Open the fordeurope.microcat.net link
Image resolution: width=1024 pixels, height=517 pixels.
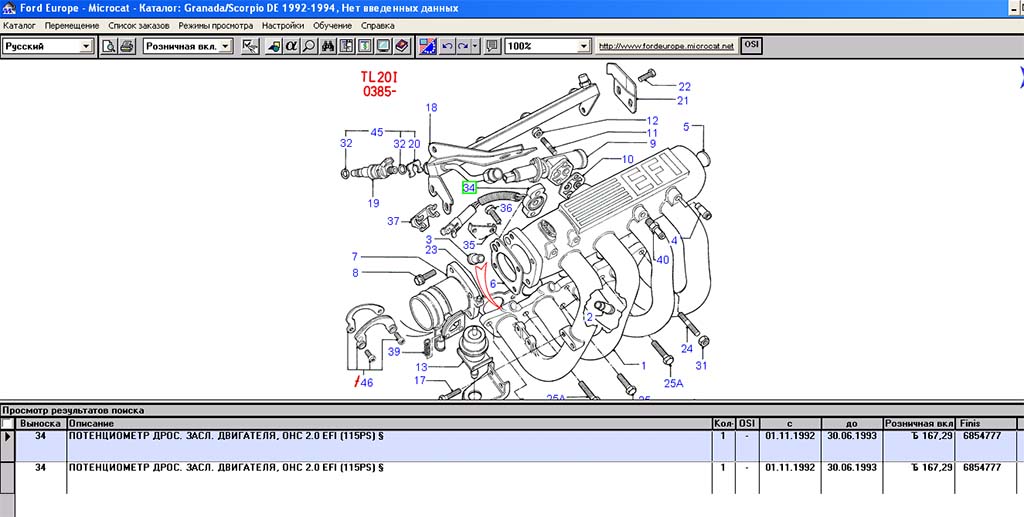coord(666,46)
